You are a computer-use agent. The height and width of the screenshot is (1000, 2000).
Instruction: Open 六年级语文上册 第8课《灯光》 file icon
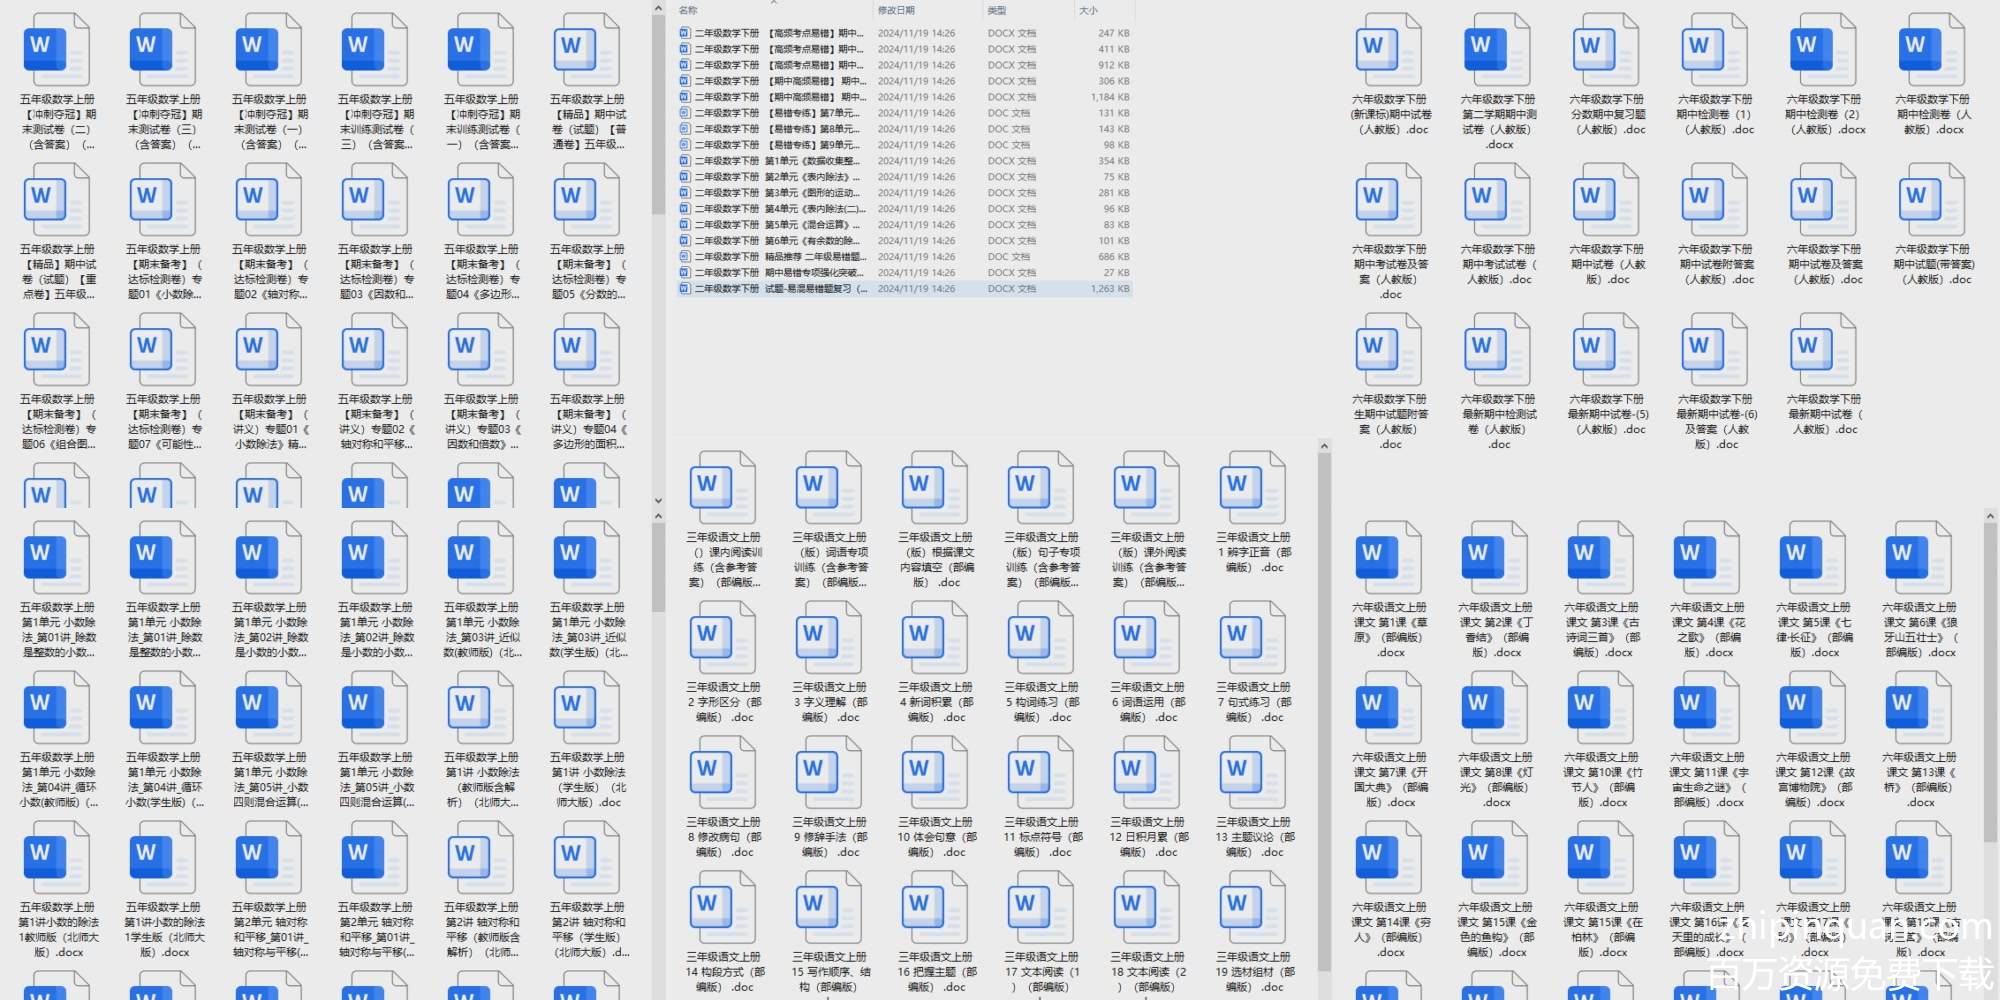(1494, 707)
